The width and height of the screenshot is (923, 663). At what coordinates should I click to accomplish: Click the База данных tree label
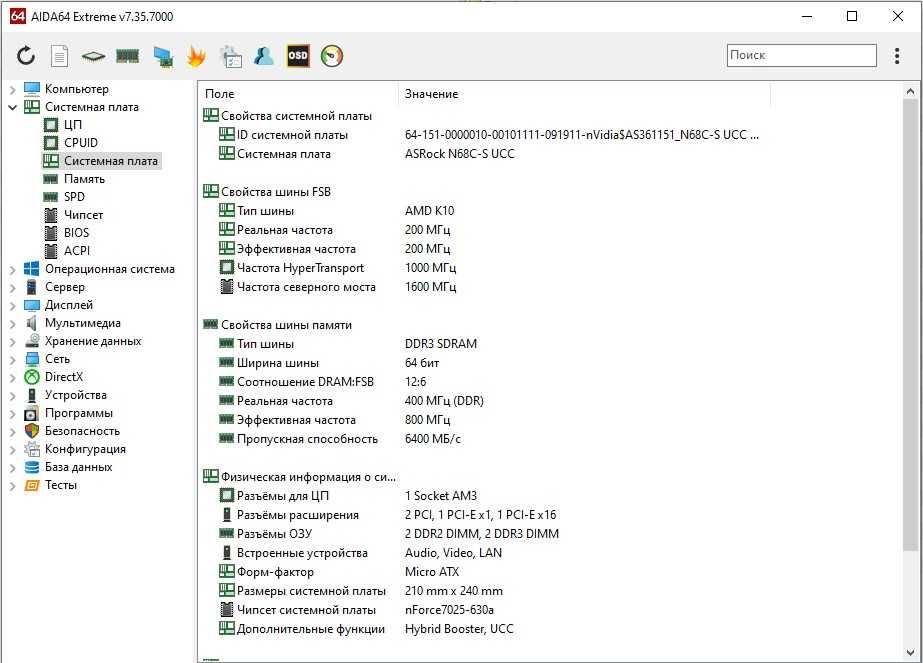point(78,467)
